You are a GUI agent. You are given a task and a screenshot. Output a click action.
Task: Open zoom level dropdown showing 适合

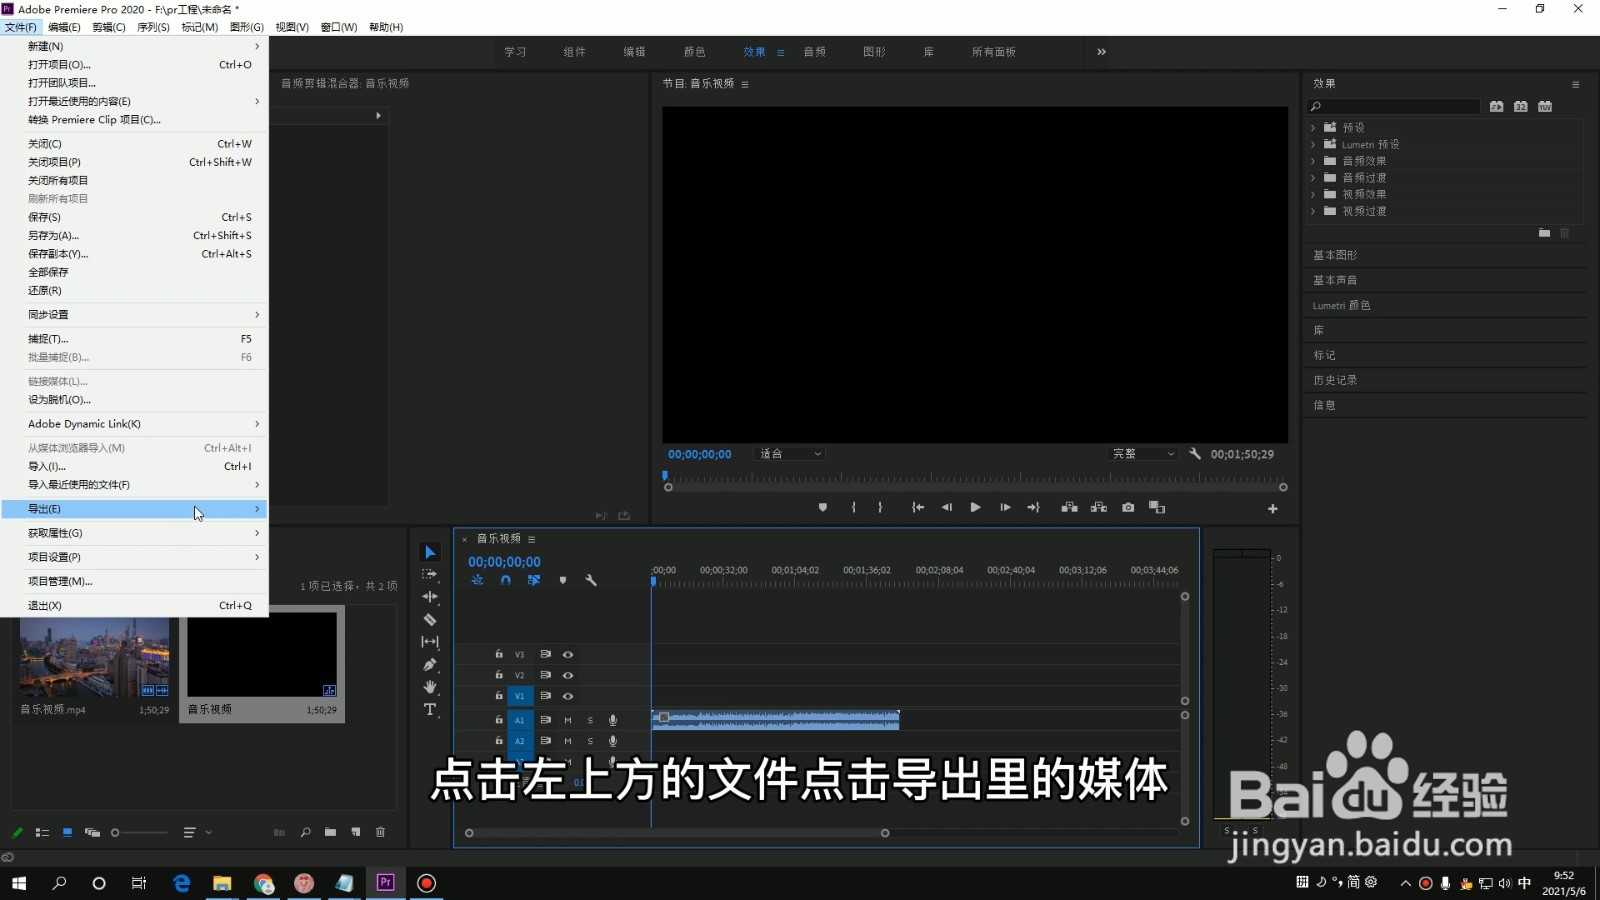tap(790, 454)
